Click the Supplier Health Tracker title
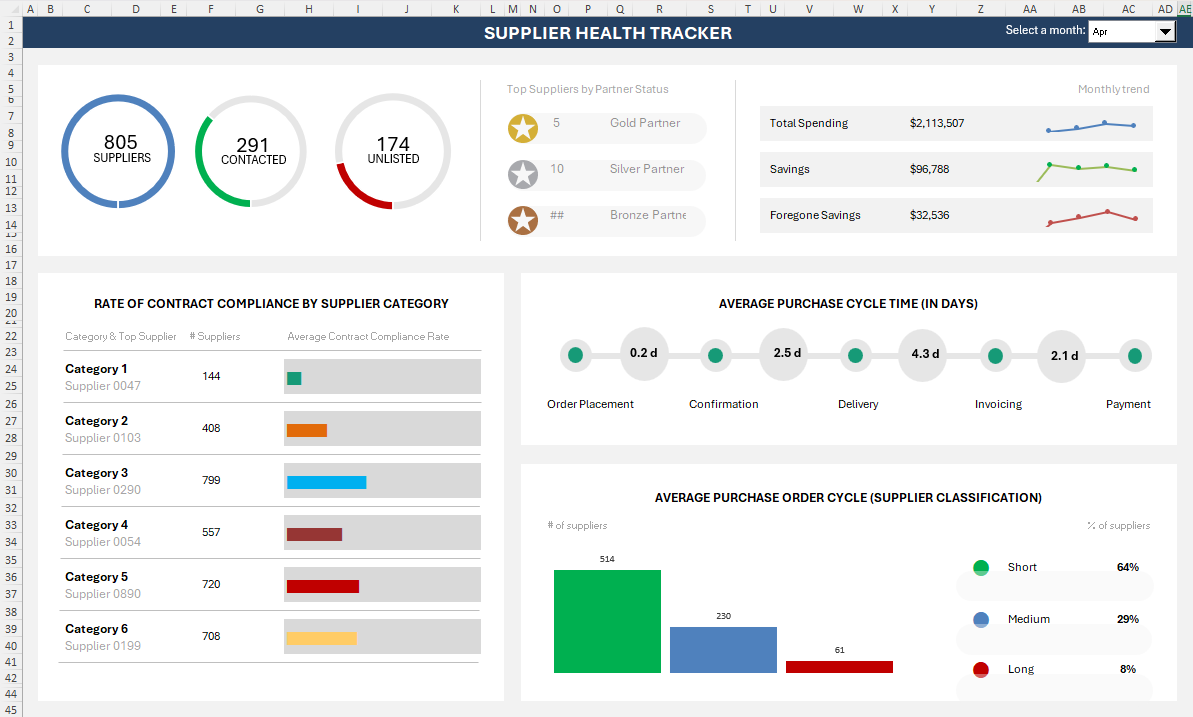 tap(608, 33)
